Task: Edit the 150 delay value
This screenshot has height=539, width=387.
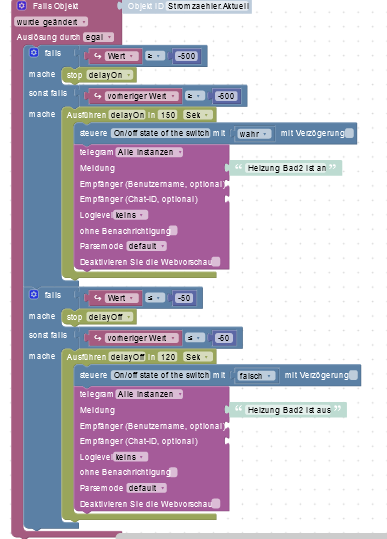Action: (x=168, y=115)
